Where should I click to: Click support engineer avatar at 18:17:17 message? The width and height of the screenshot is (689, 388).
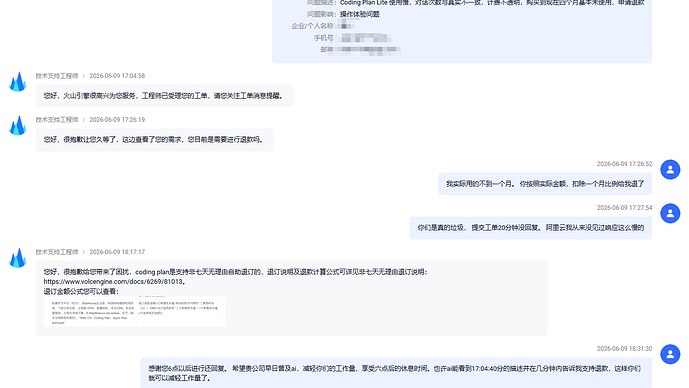coord(18,258)
